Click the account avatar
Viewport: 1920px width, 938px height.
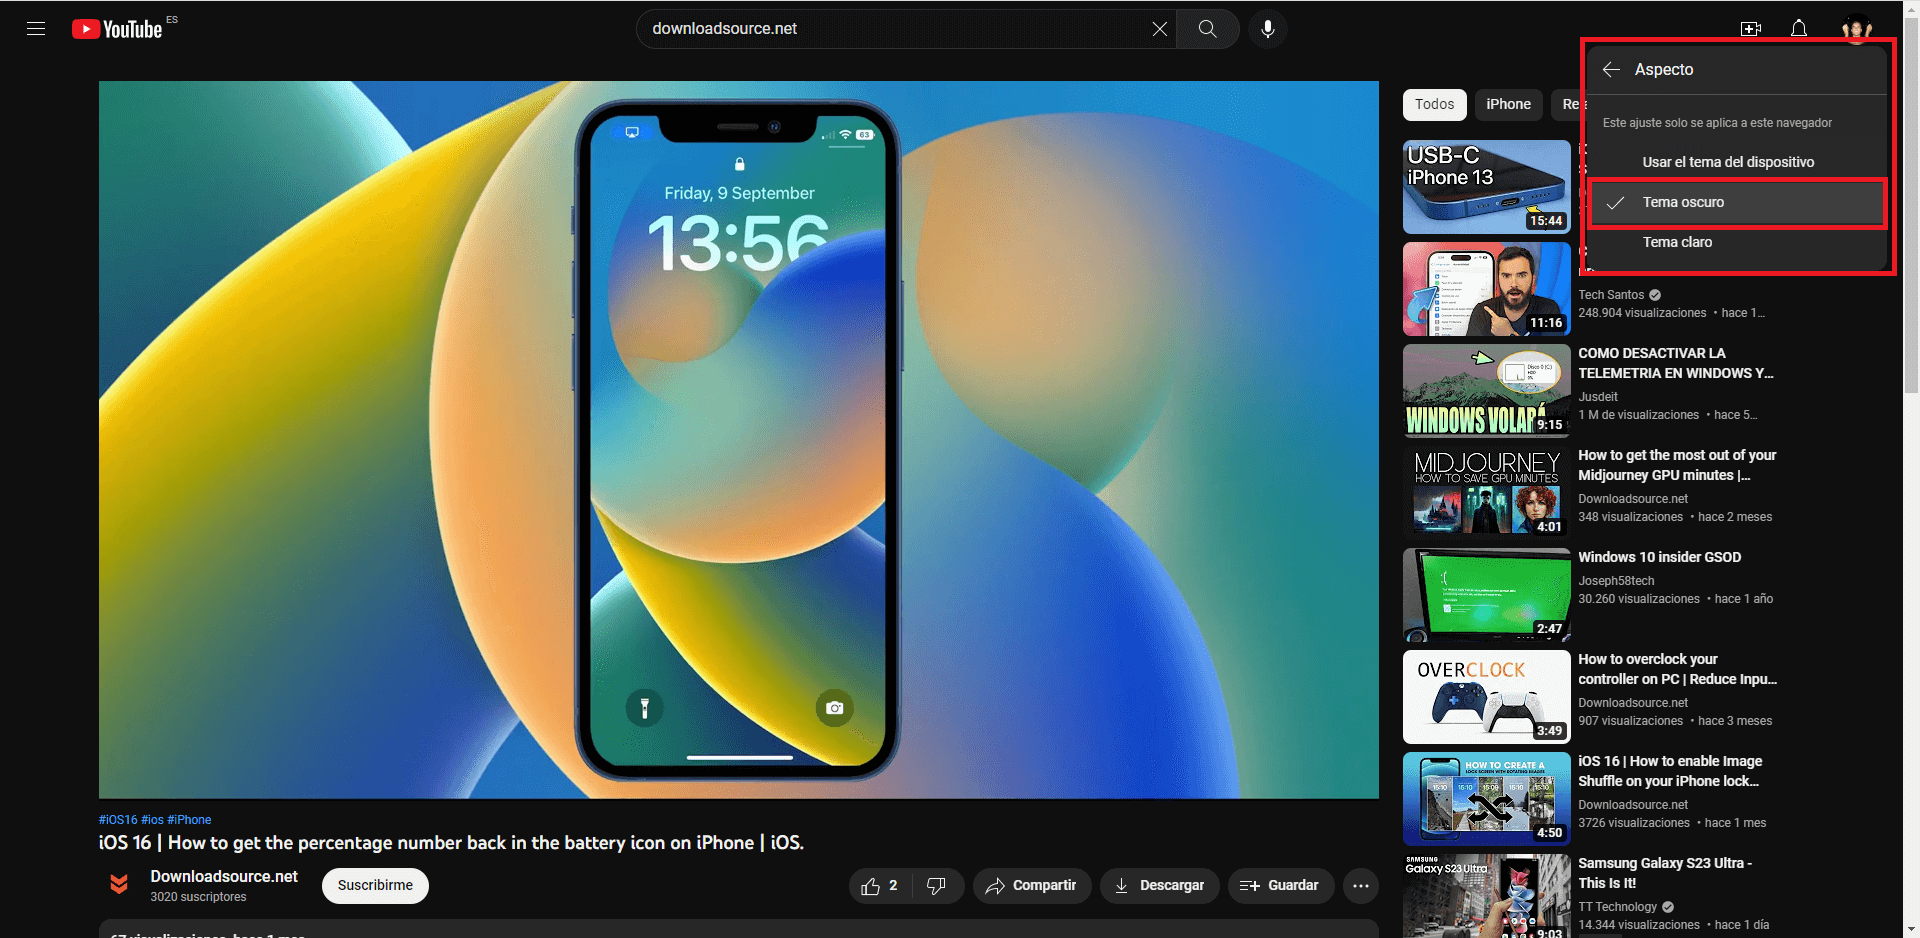(1857, 29)
